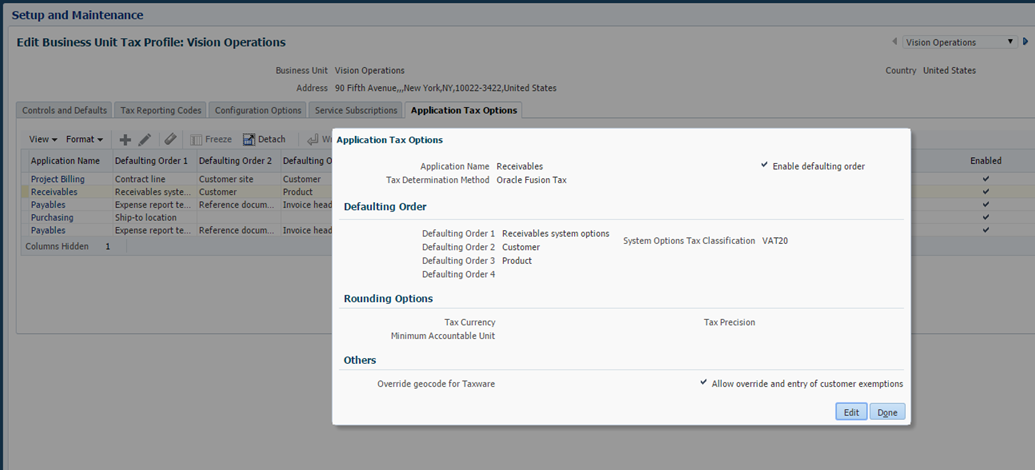Toggle Enable defaulting order checkbox
This screenshot has height=470, width=1035.
pyautogui.click(x=765, y=165)
